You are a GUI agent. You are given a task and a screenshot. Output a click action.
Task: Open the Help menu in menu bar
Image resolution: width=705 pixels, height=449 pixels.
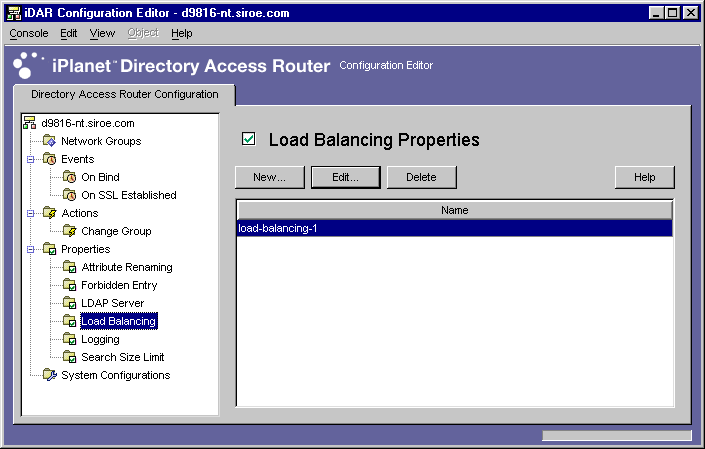pyautogui.click(x=182, y=33)
